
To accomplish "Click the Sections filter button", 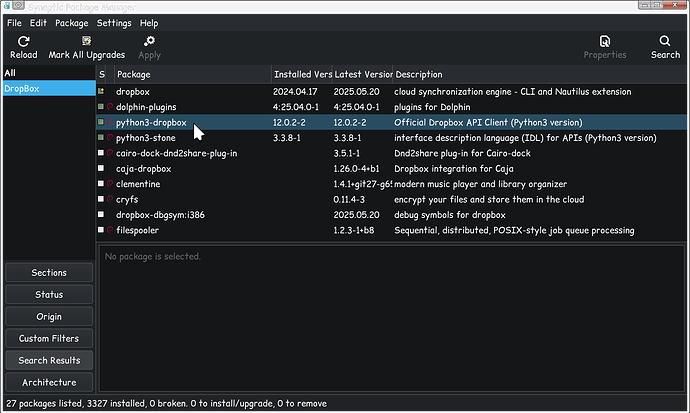I will pyautogui.click(x=49, y=273).
